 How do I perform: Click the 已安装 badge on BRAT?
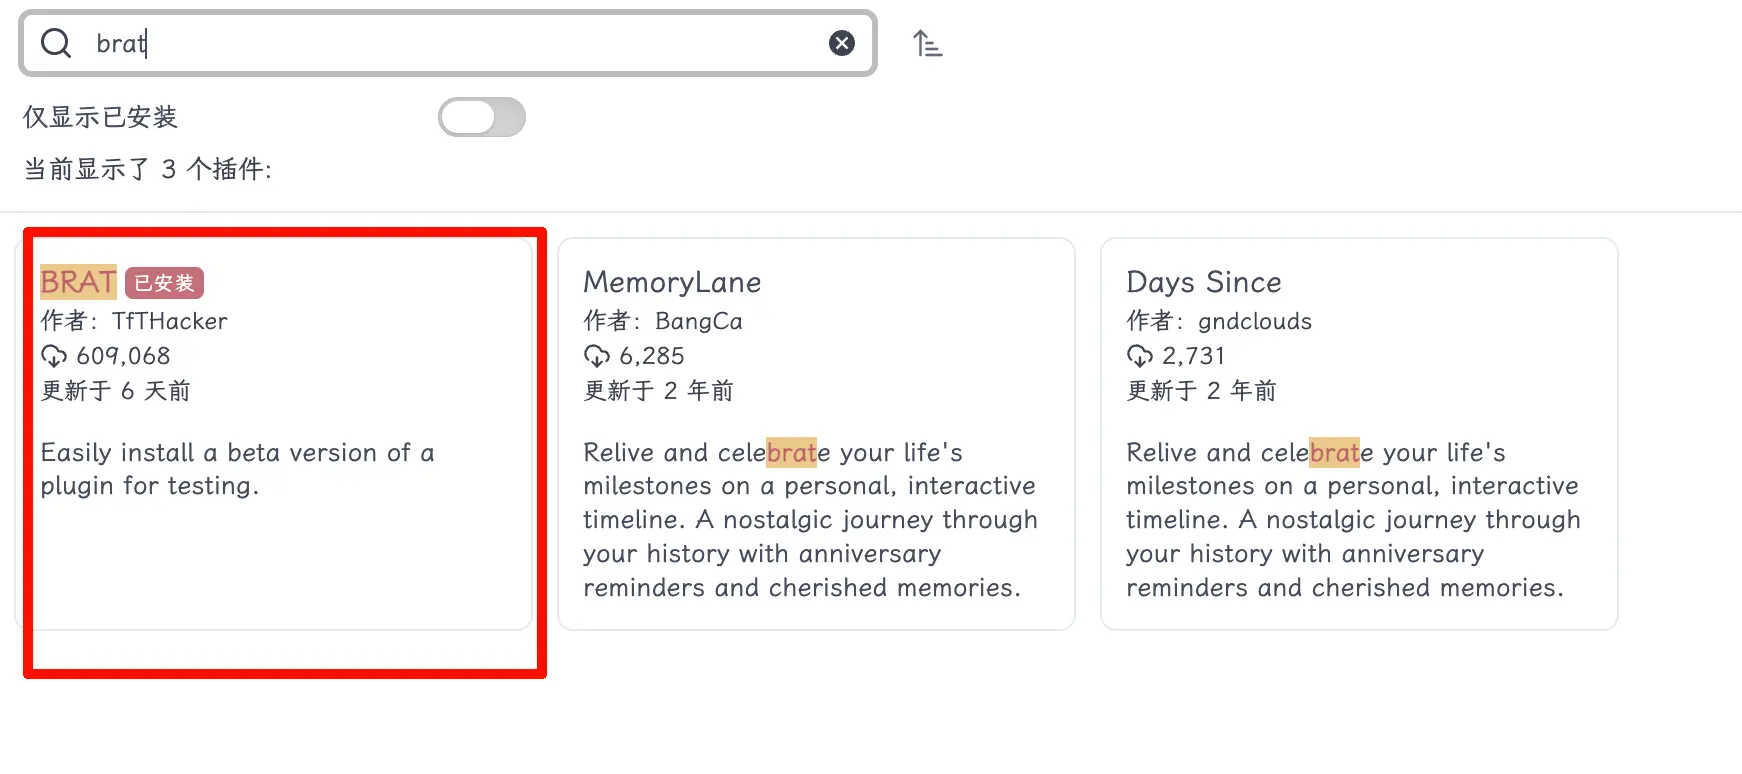coord(164,283)
